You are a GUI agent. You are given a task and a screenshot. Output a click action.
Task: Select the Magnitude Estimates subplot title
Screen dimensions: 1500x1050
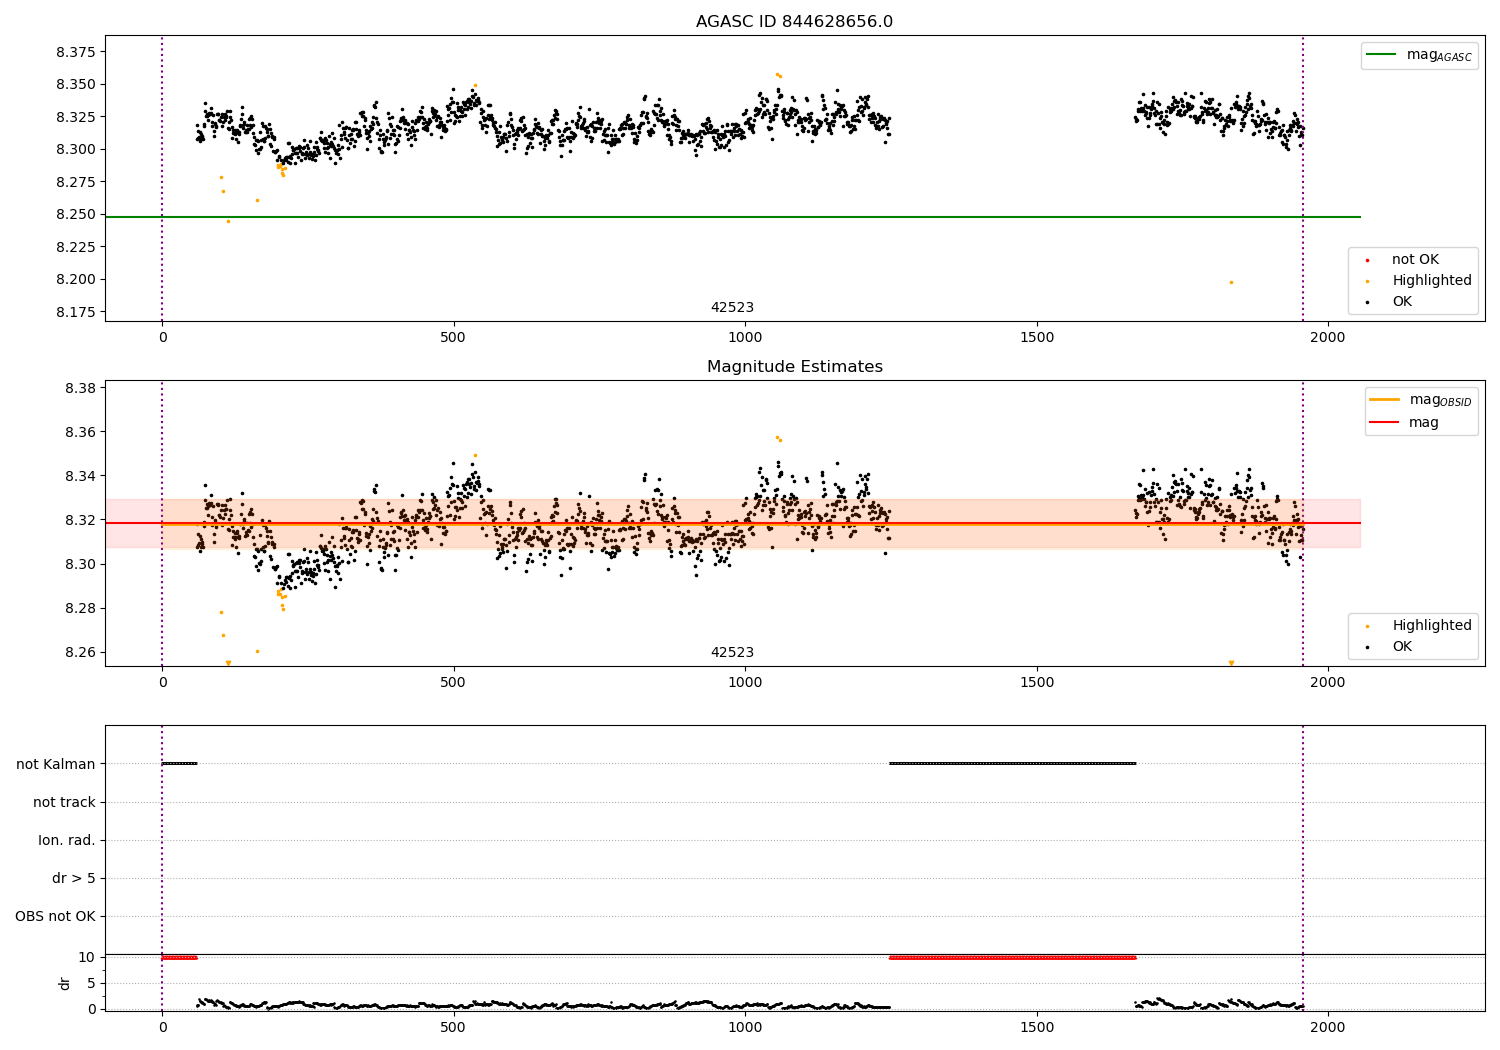(794, 367)
